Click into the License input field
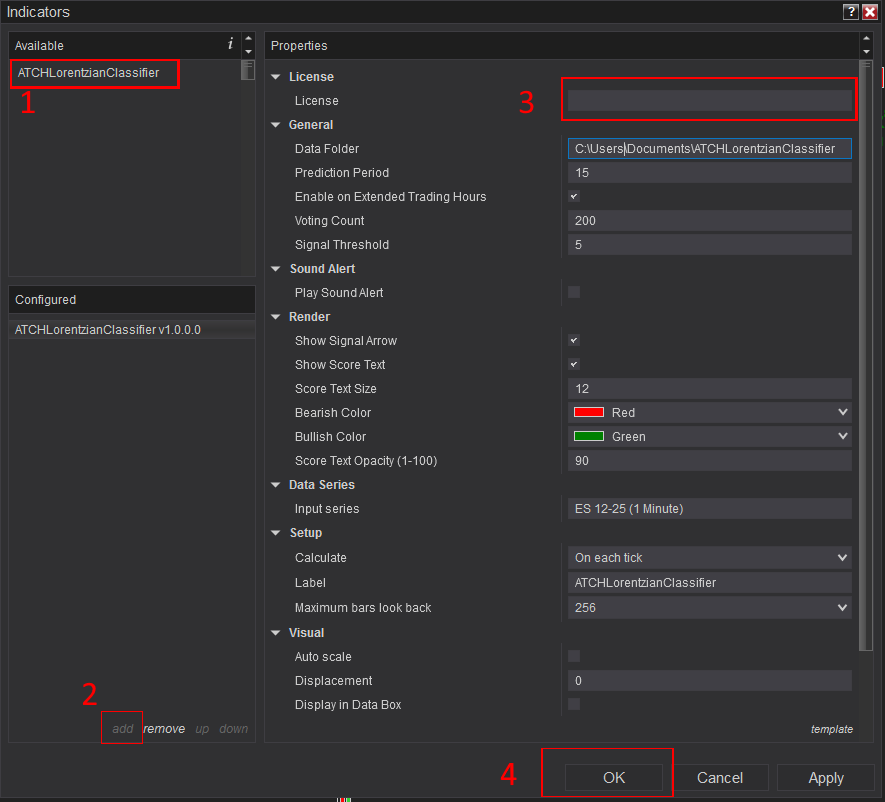The height and width of the screenshot is (802, 885). (x=709, y=101)
